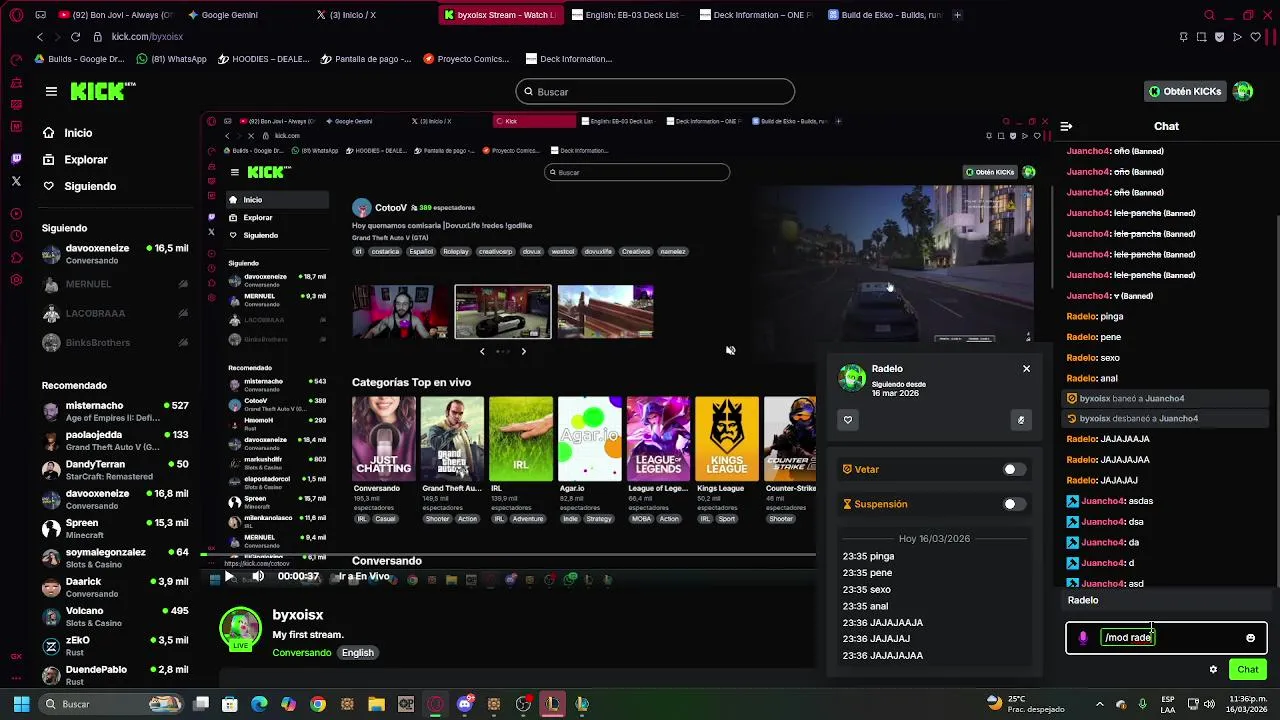Viewport: 1280px width, 720px height.
Task: Open Spreen in Recomendado list
Action: click(115, 529)
